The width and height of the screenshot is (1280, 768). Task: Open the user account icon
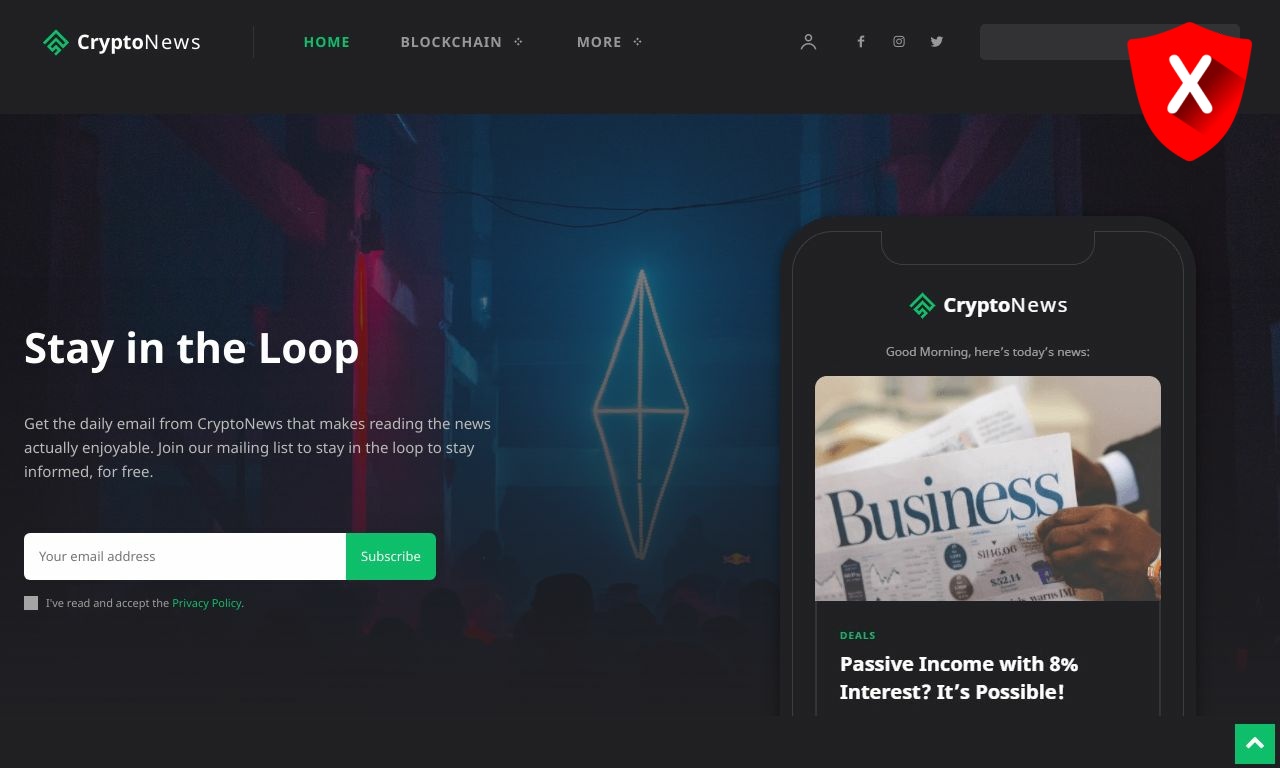(x=808, y=42)
